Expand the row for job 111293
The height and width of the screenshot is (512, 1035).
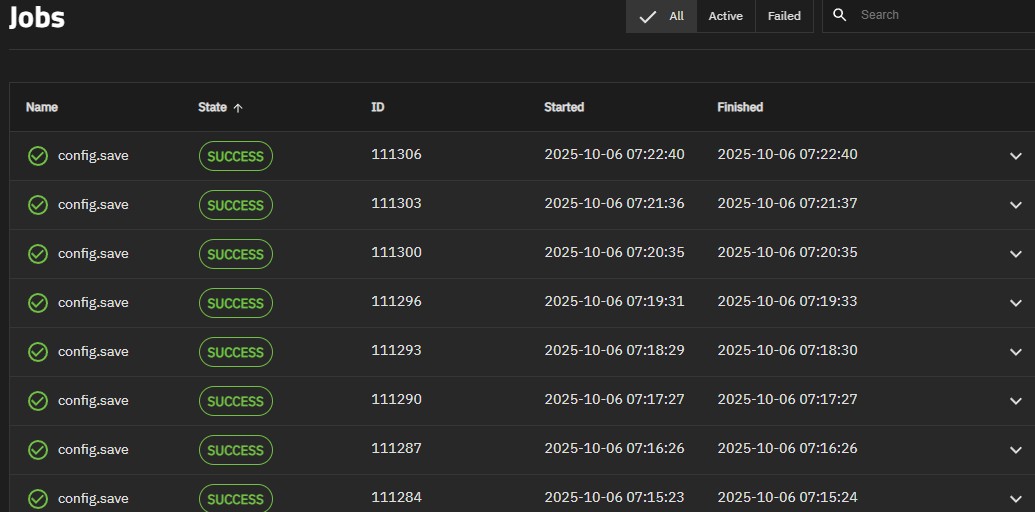1016,352
